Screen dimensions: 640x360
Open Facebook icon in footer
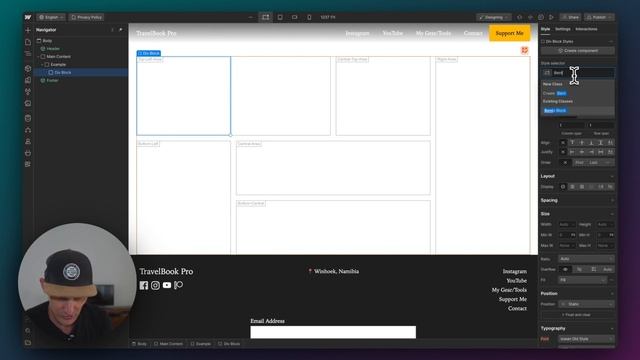point(144,285)
